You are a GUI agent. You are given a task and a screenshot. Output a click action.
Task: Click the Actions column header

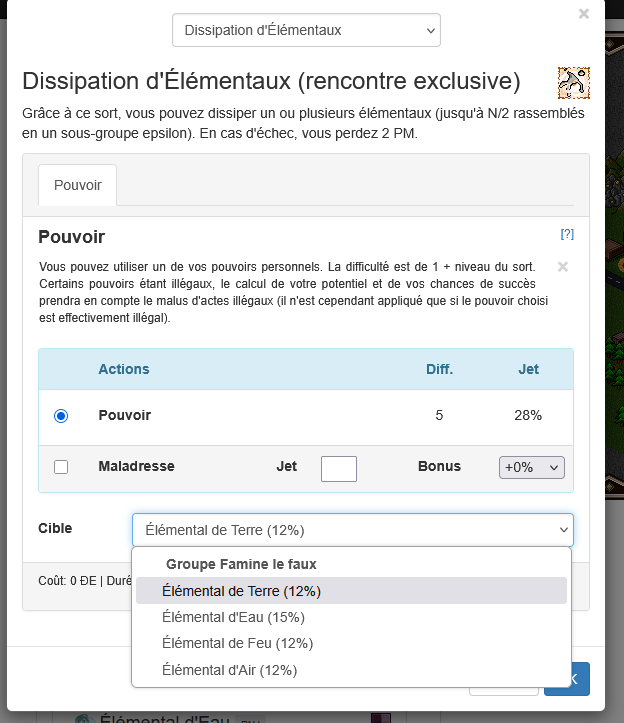[x=124, y=369]
